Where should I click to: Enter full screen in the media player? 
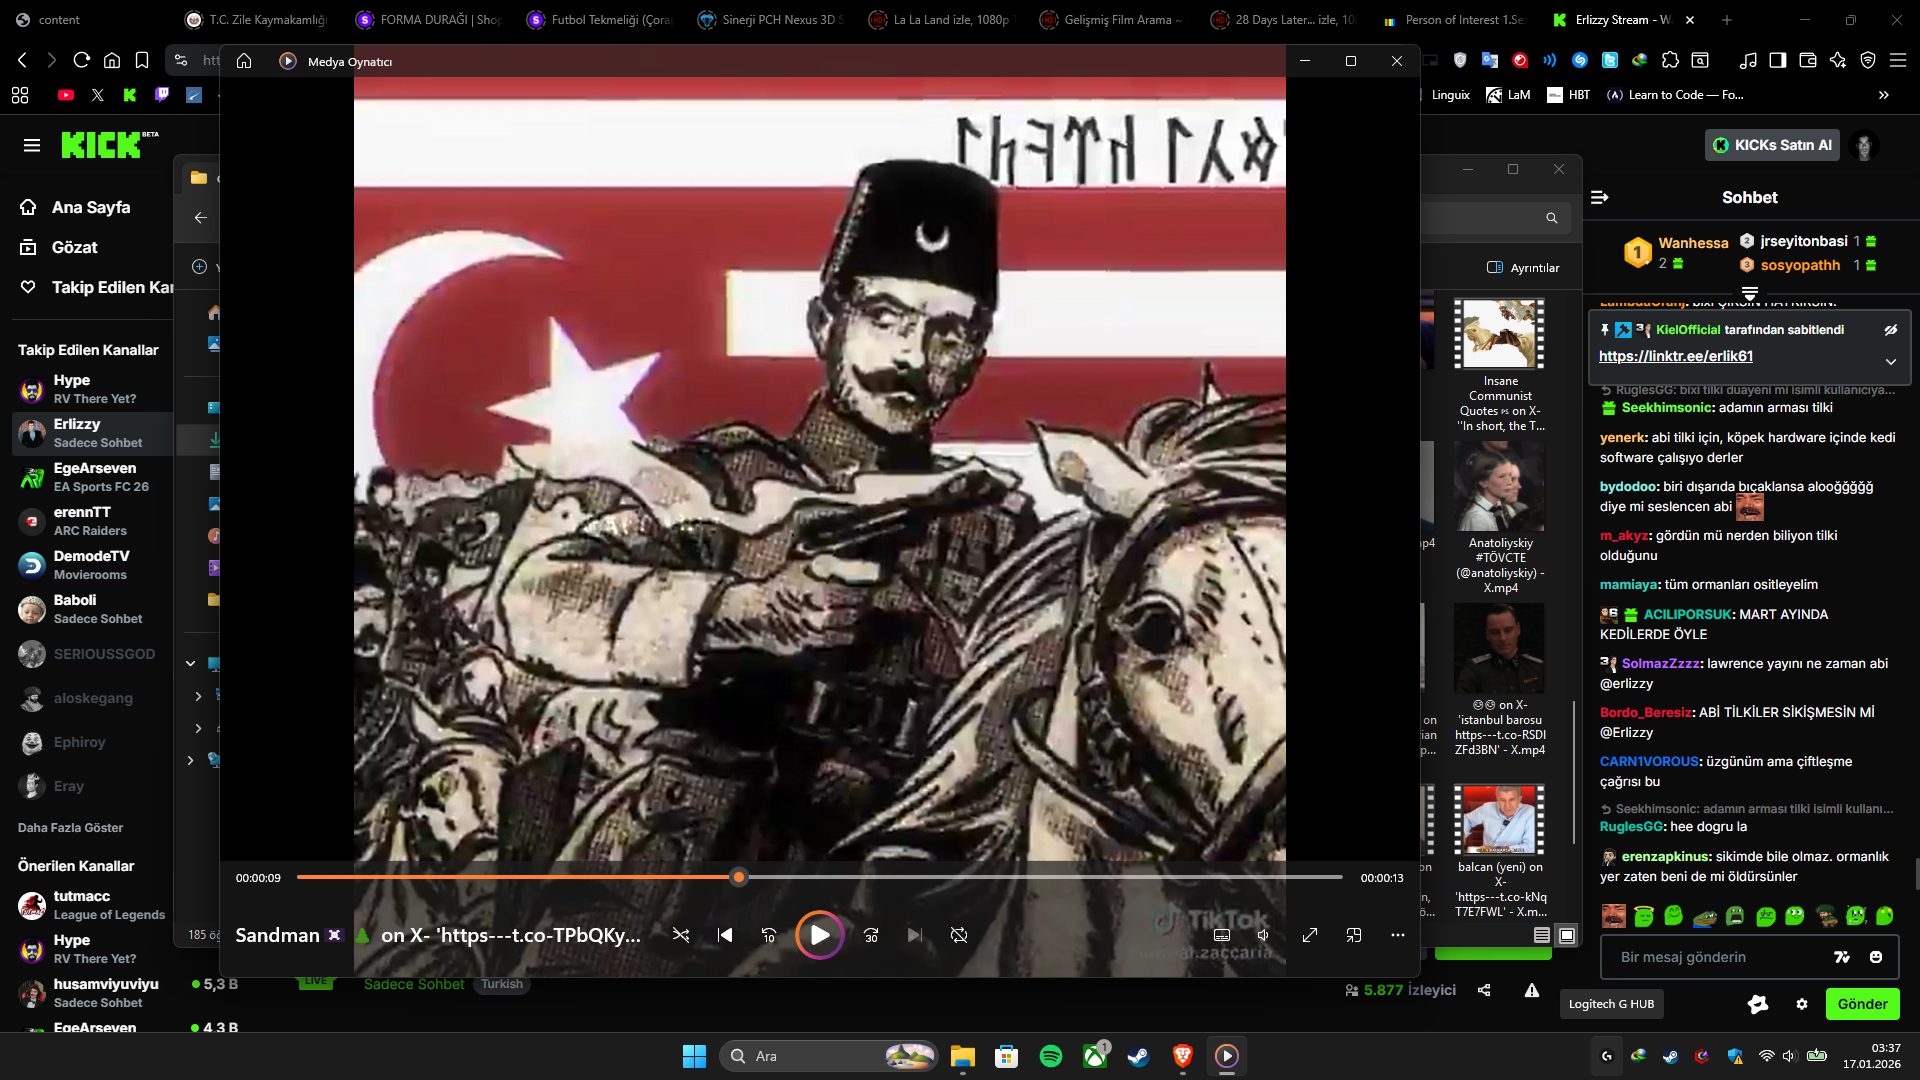click(1310, 935)
